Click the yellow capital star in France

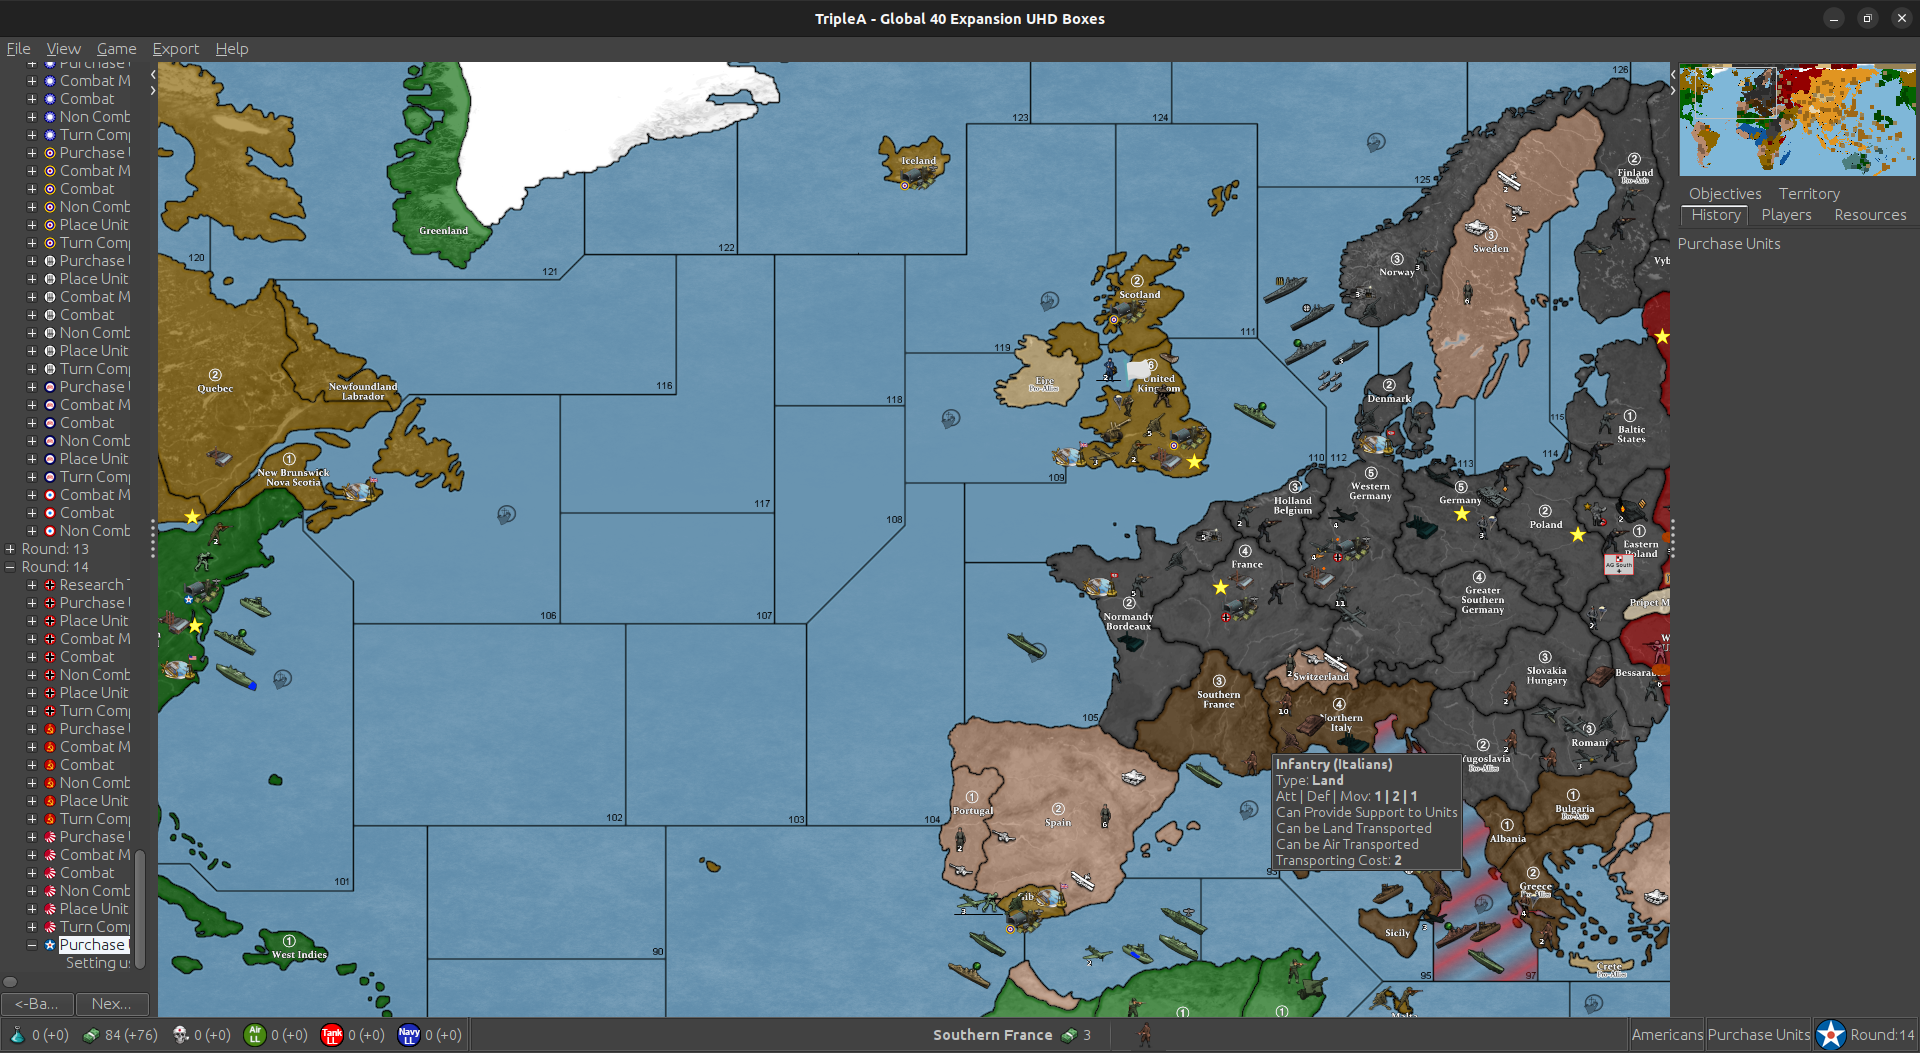click(x=1220, y=587)
